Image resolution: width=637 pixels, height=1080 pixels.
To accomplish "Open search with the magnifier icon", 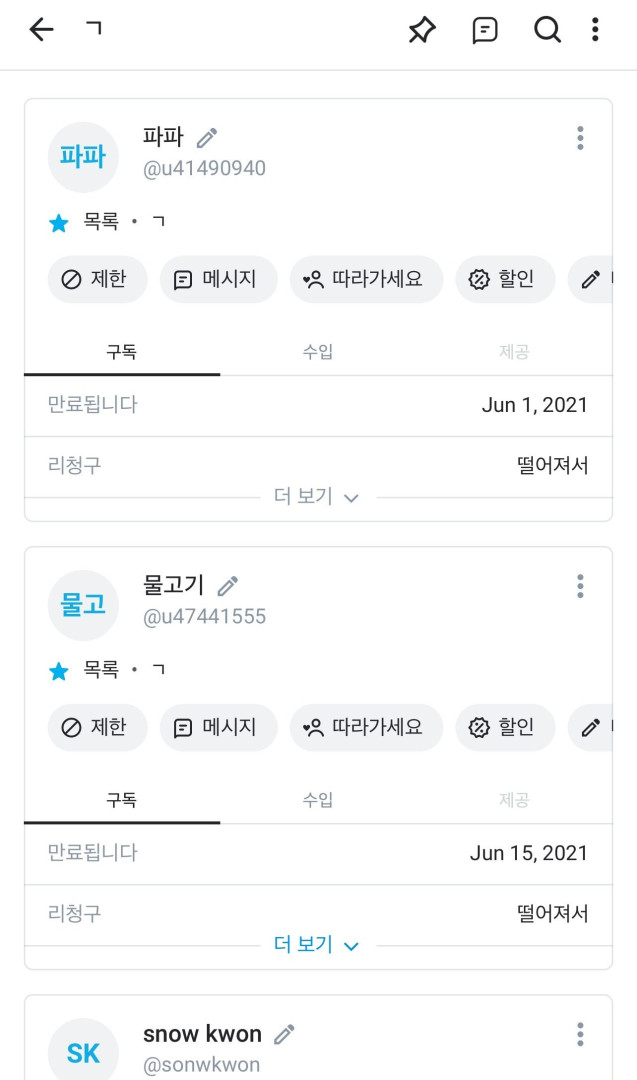I will click(547, 30).
